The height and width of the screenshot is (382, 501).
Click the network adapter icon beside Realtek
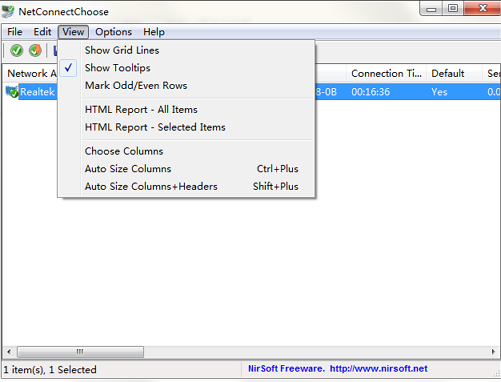pyautogui.click(x=12, y=92)
